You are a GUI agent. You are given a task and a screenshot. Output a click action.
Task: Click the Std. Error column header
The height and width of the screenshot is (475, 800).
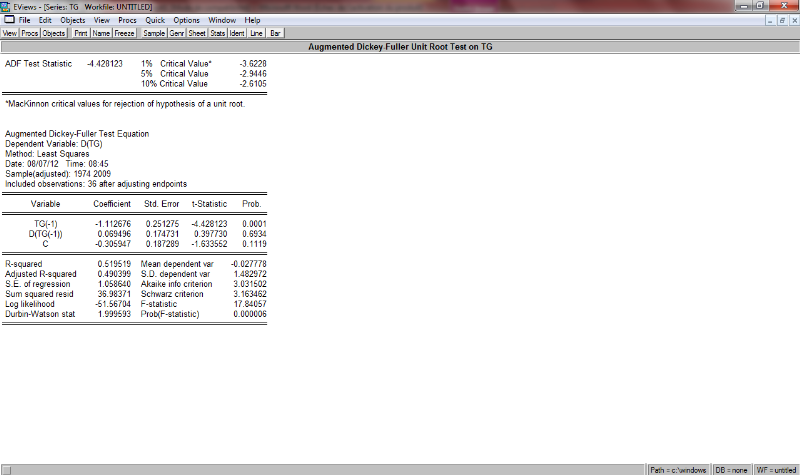pyautogui.click(x=161, y=204)
